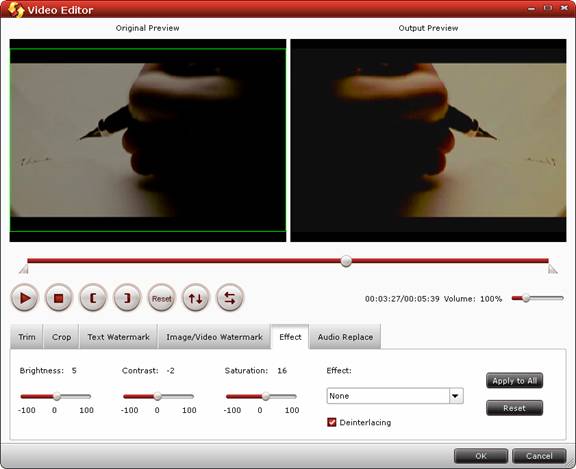The width and height of the screenshot is (576, 469).
Task: Maximize the Video Editor window
Action: pos(548,8)
